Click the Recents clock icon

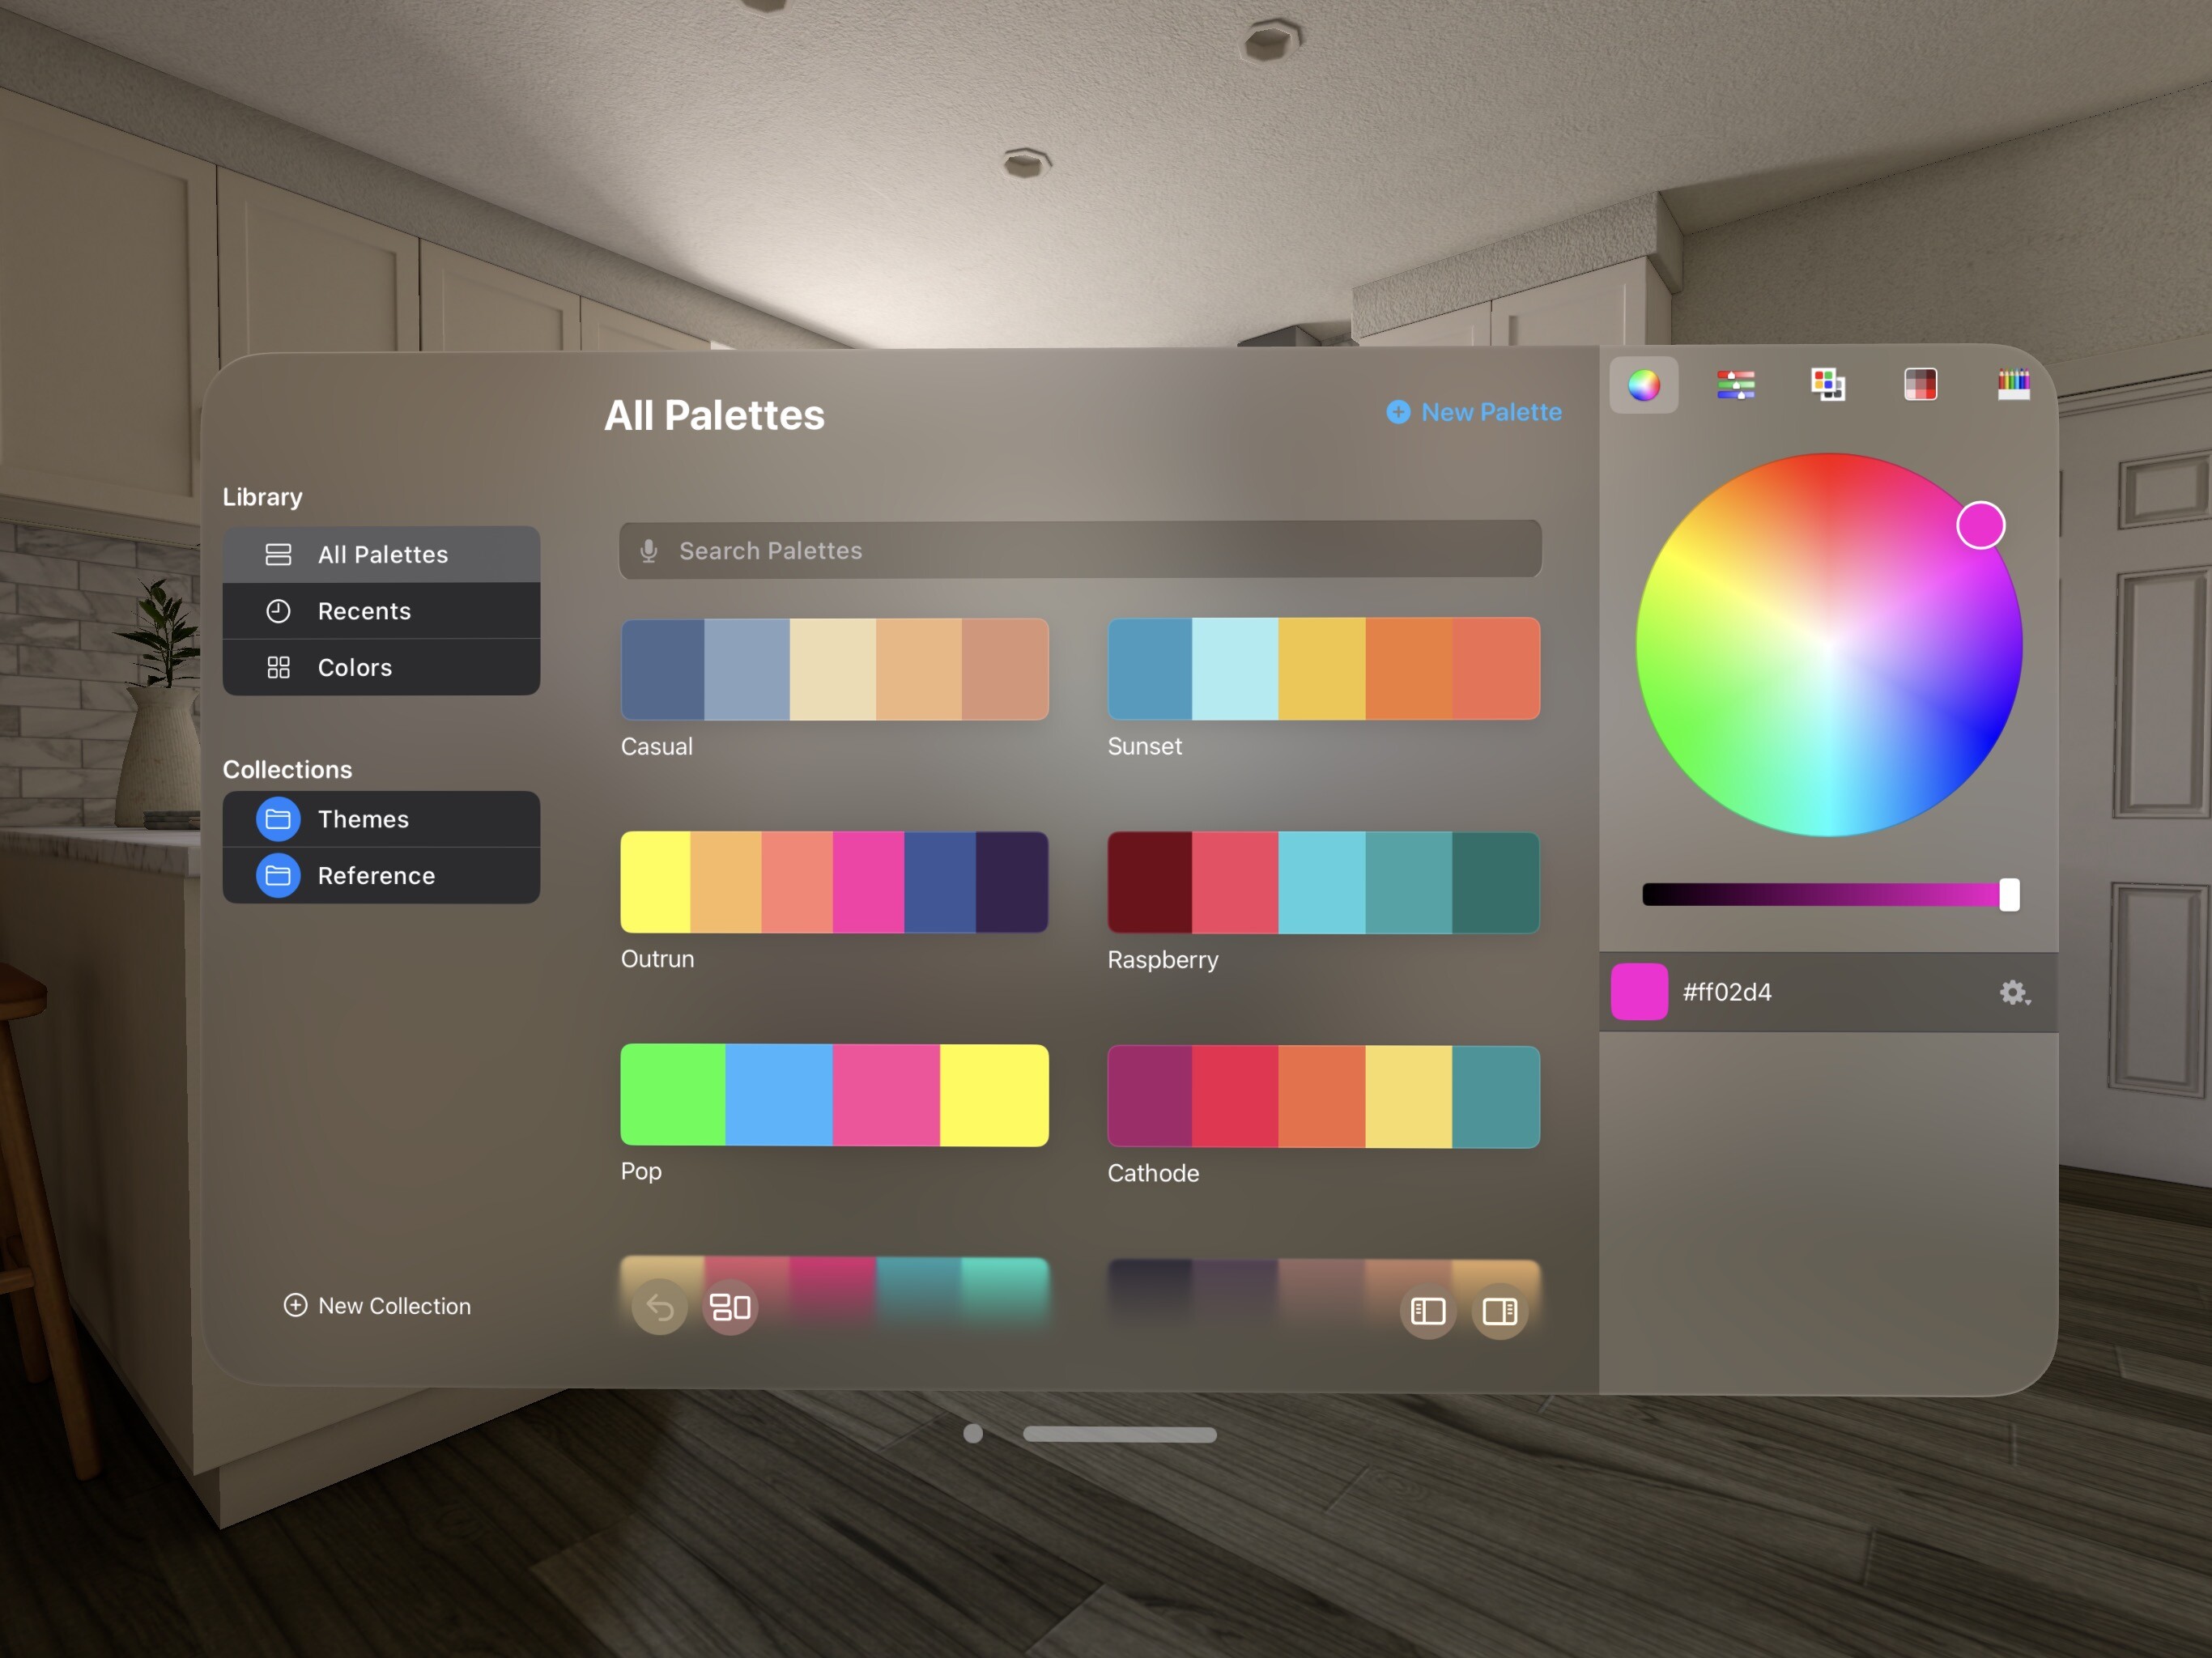pos(278,611)
